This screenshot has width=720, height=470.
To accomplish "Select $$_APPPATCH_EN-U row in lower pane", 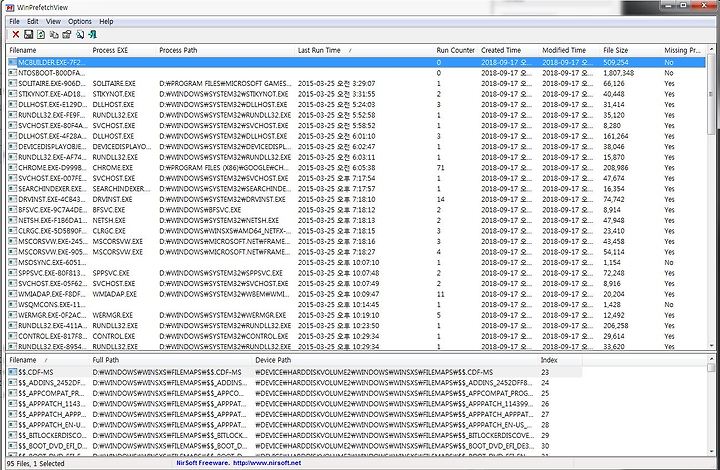I will 295,425.
